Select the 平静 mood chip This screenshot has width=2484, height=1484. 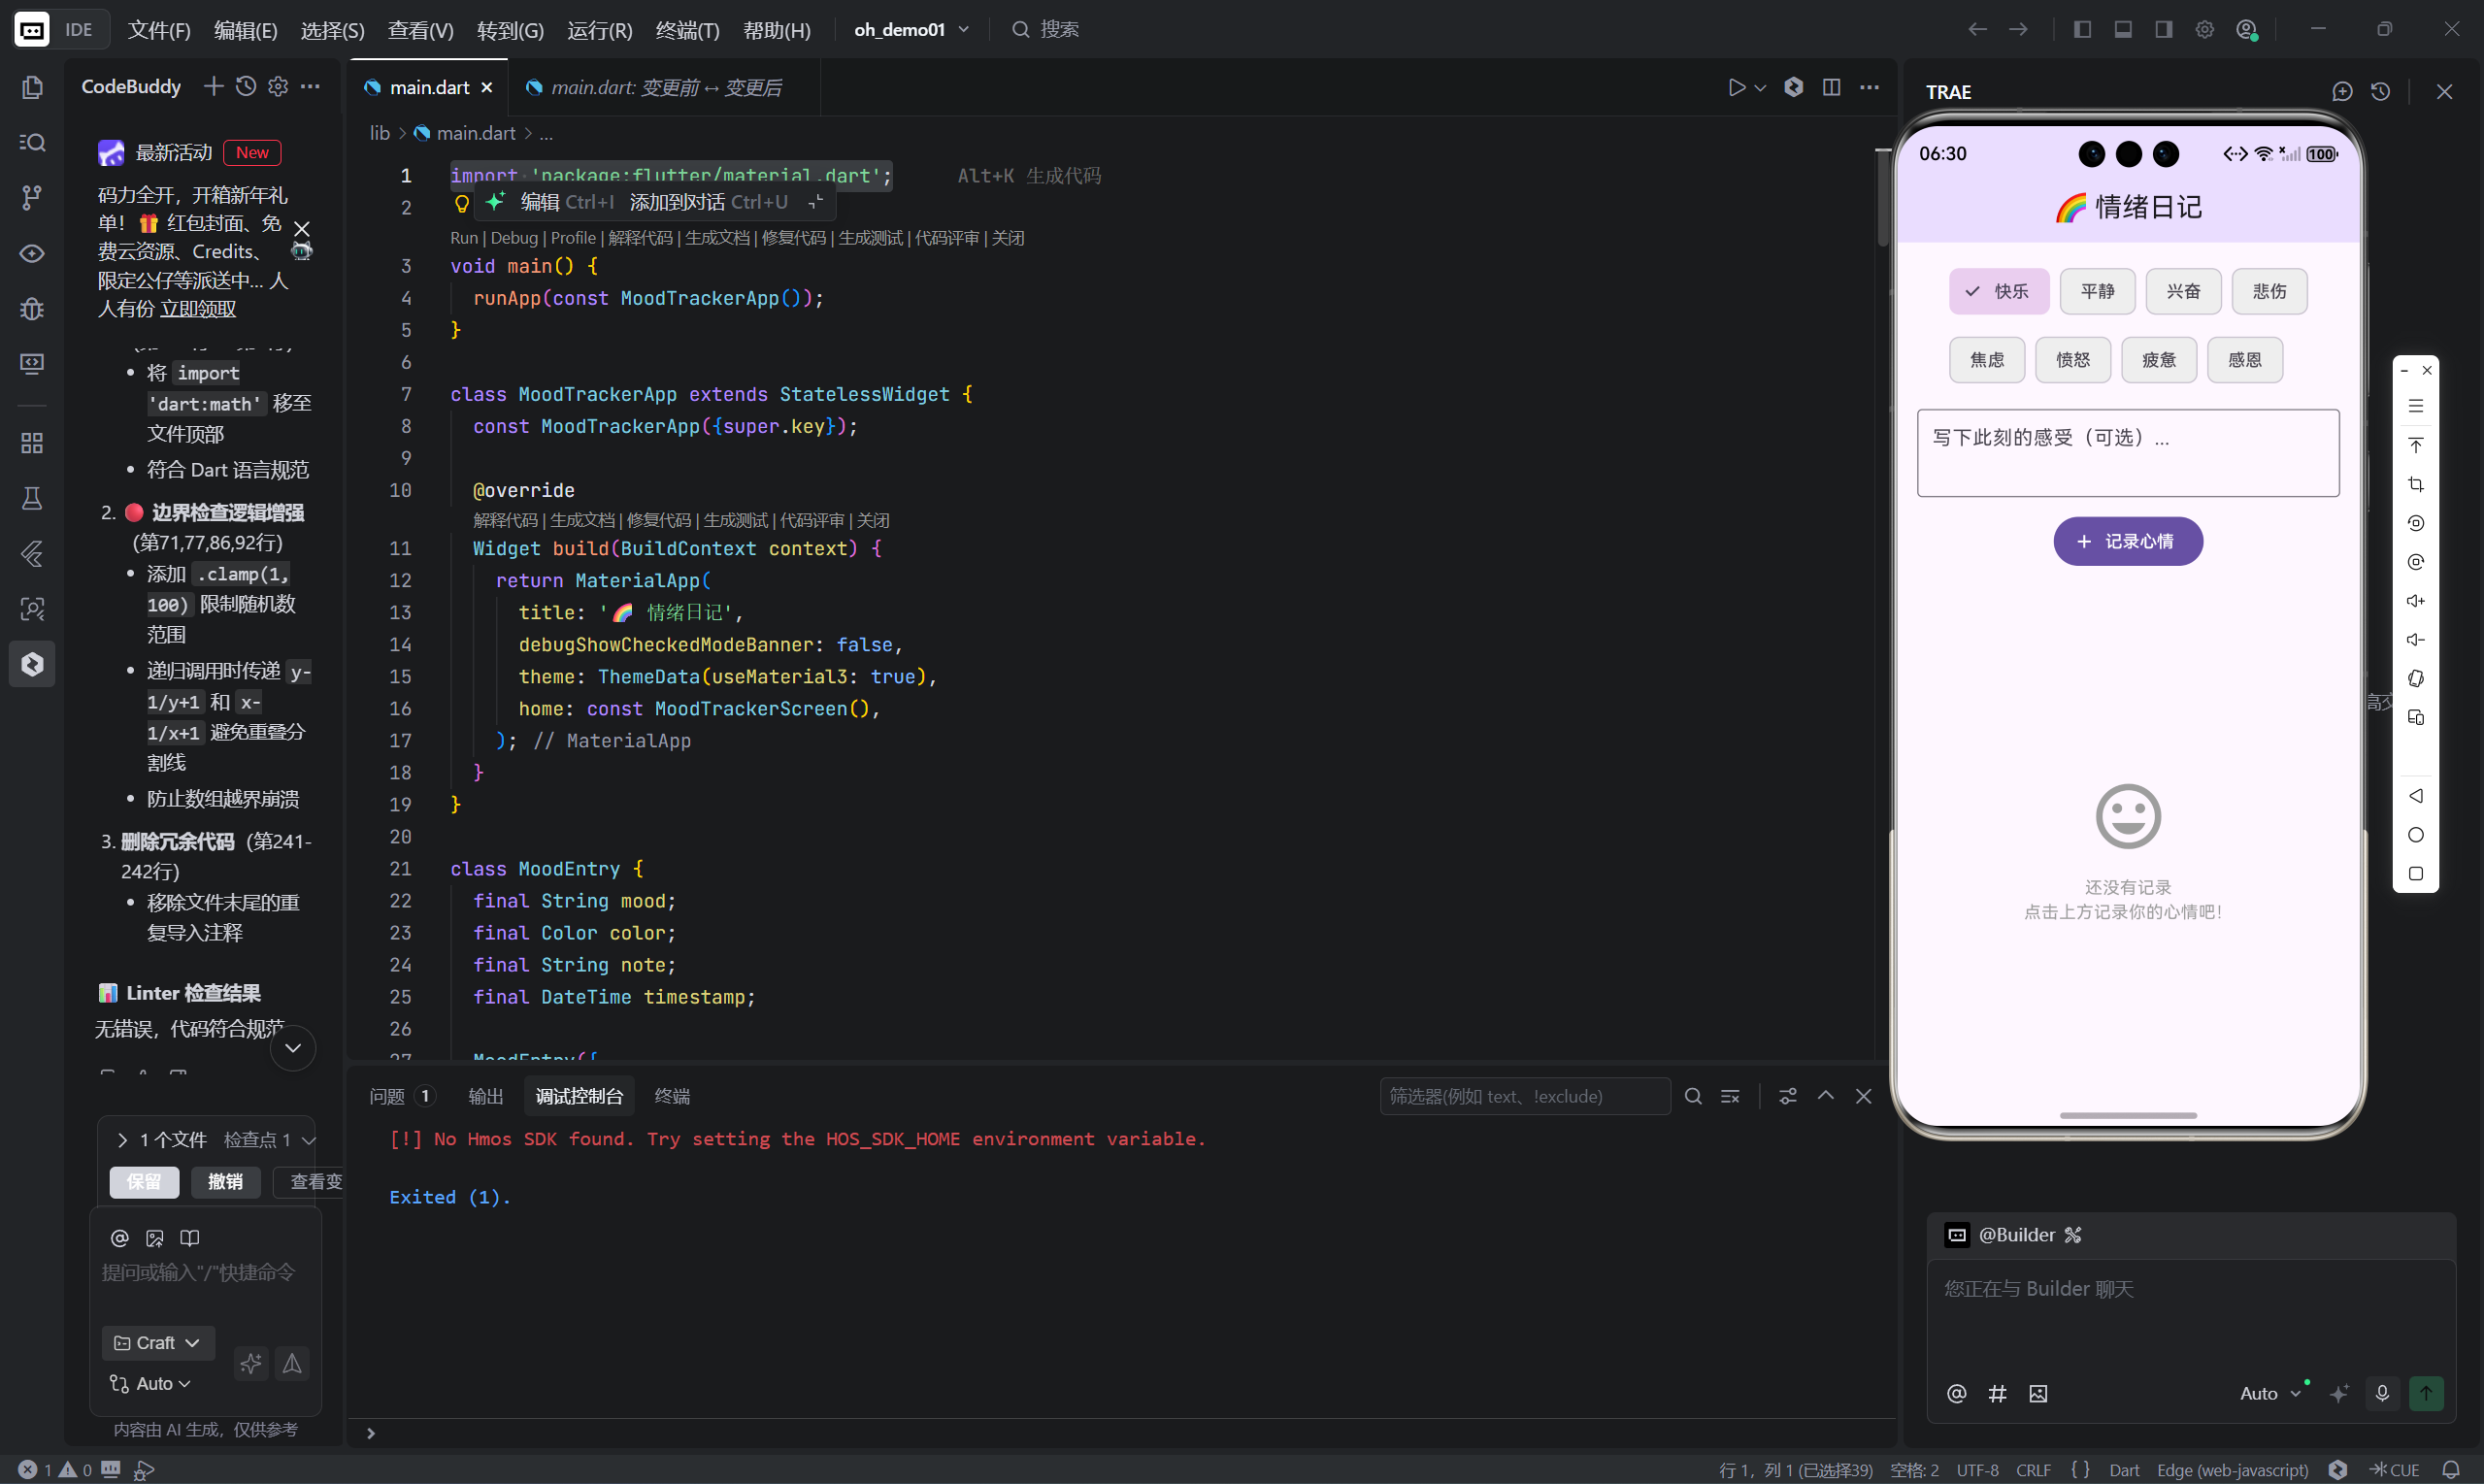[x=2097, y=291]
